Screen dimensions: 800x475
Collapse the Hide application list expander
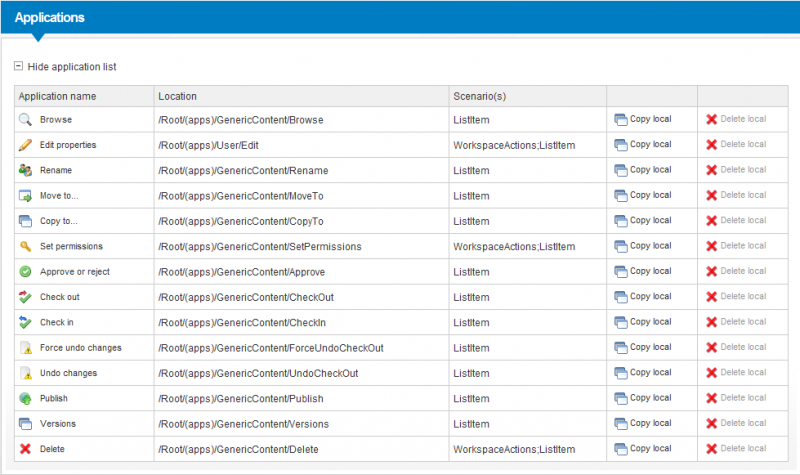tap(18, 66)
